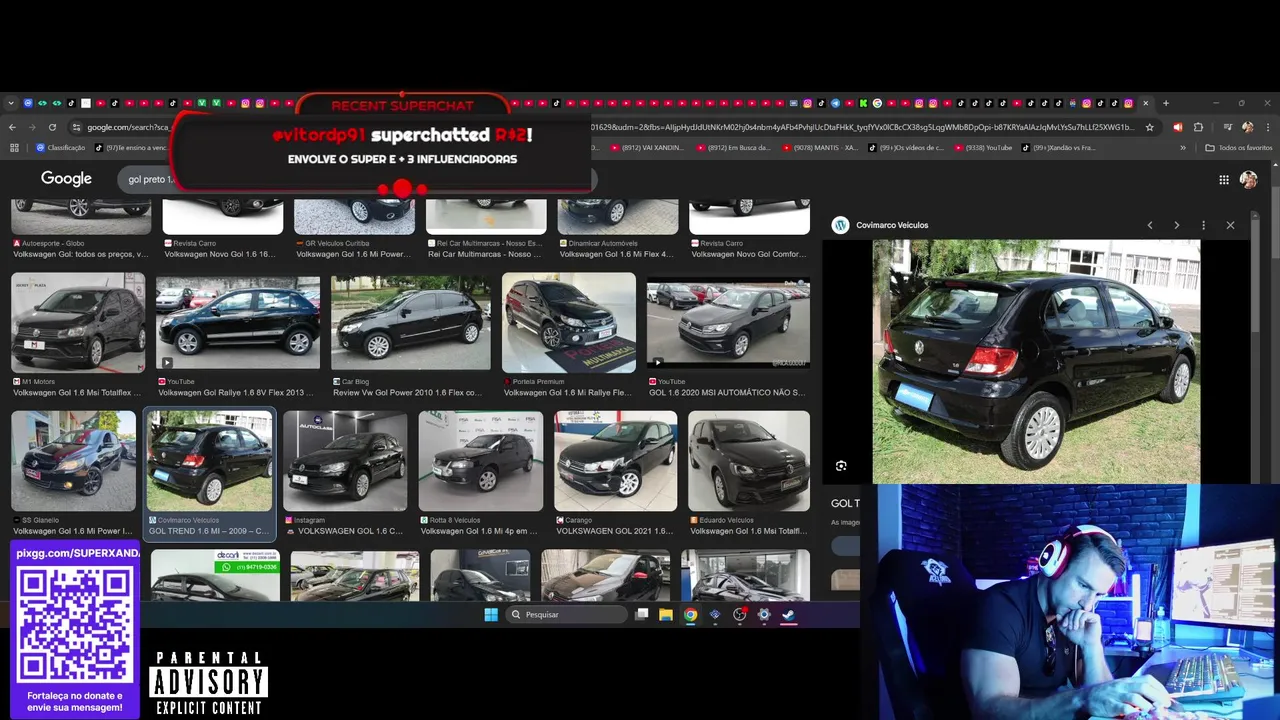
Task: Click the Windows taskbar Pesquisar search box
Action: [x=565, y=615]
